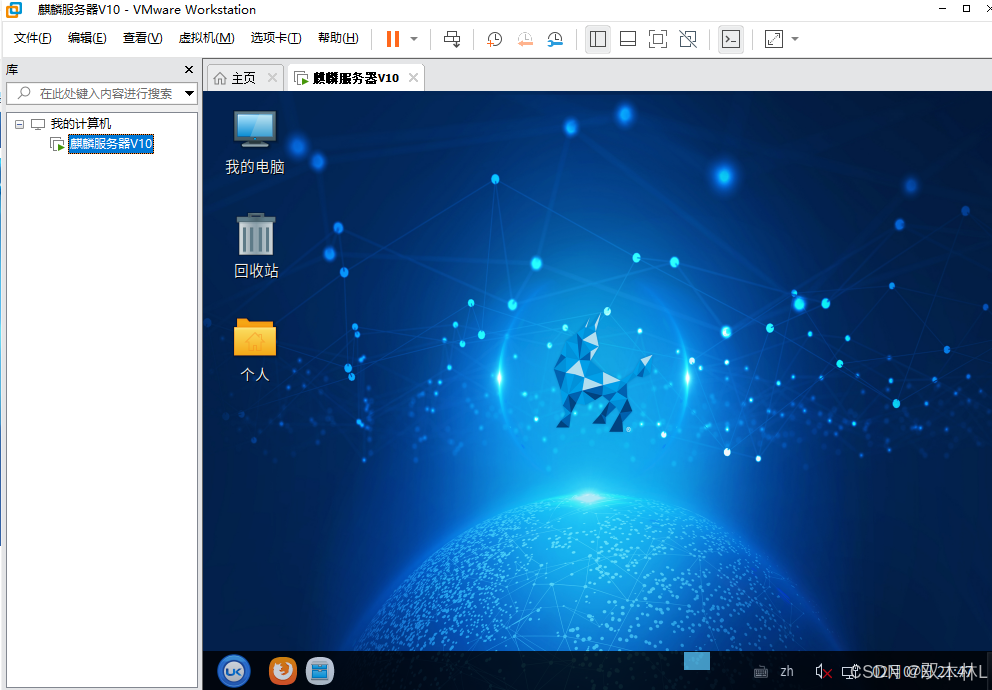The image size is (992, 690).
Task: Toggle Unity mode icon
Action: tap(688, 39)
